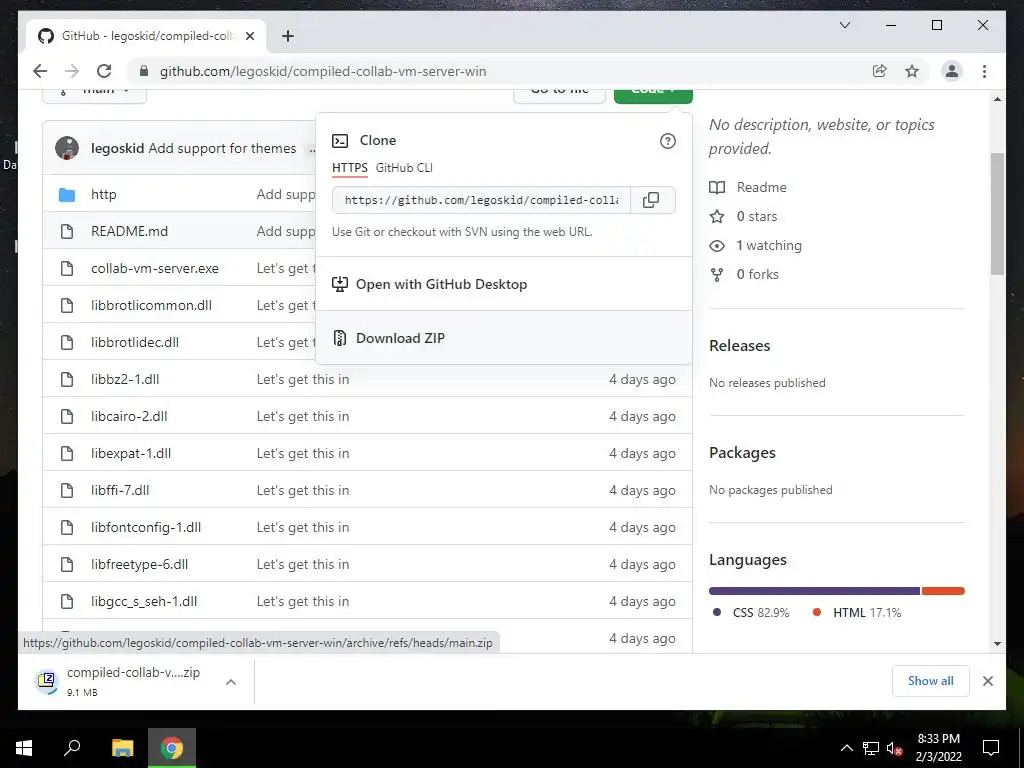The image size is (1024, 768).
Task: Reload the page with the refresh icon
Action: pos(104,71)
